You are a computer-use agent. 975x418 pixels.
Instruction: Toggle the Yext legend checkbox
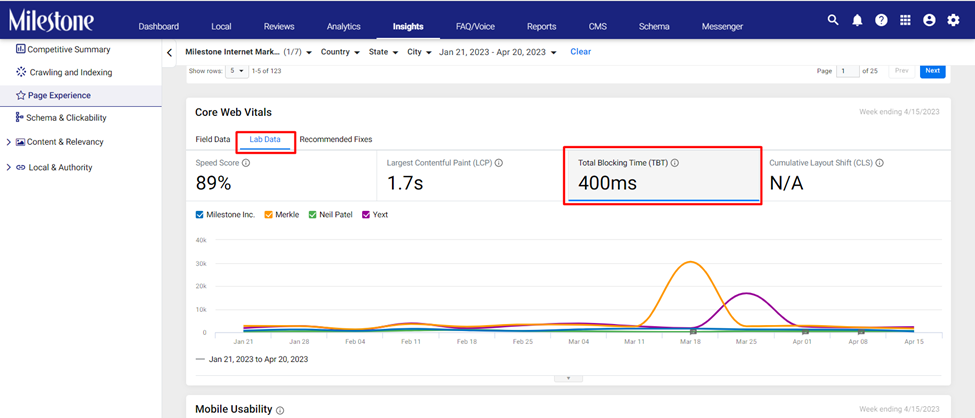coord(366,215)
